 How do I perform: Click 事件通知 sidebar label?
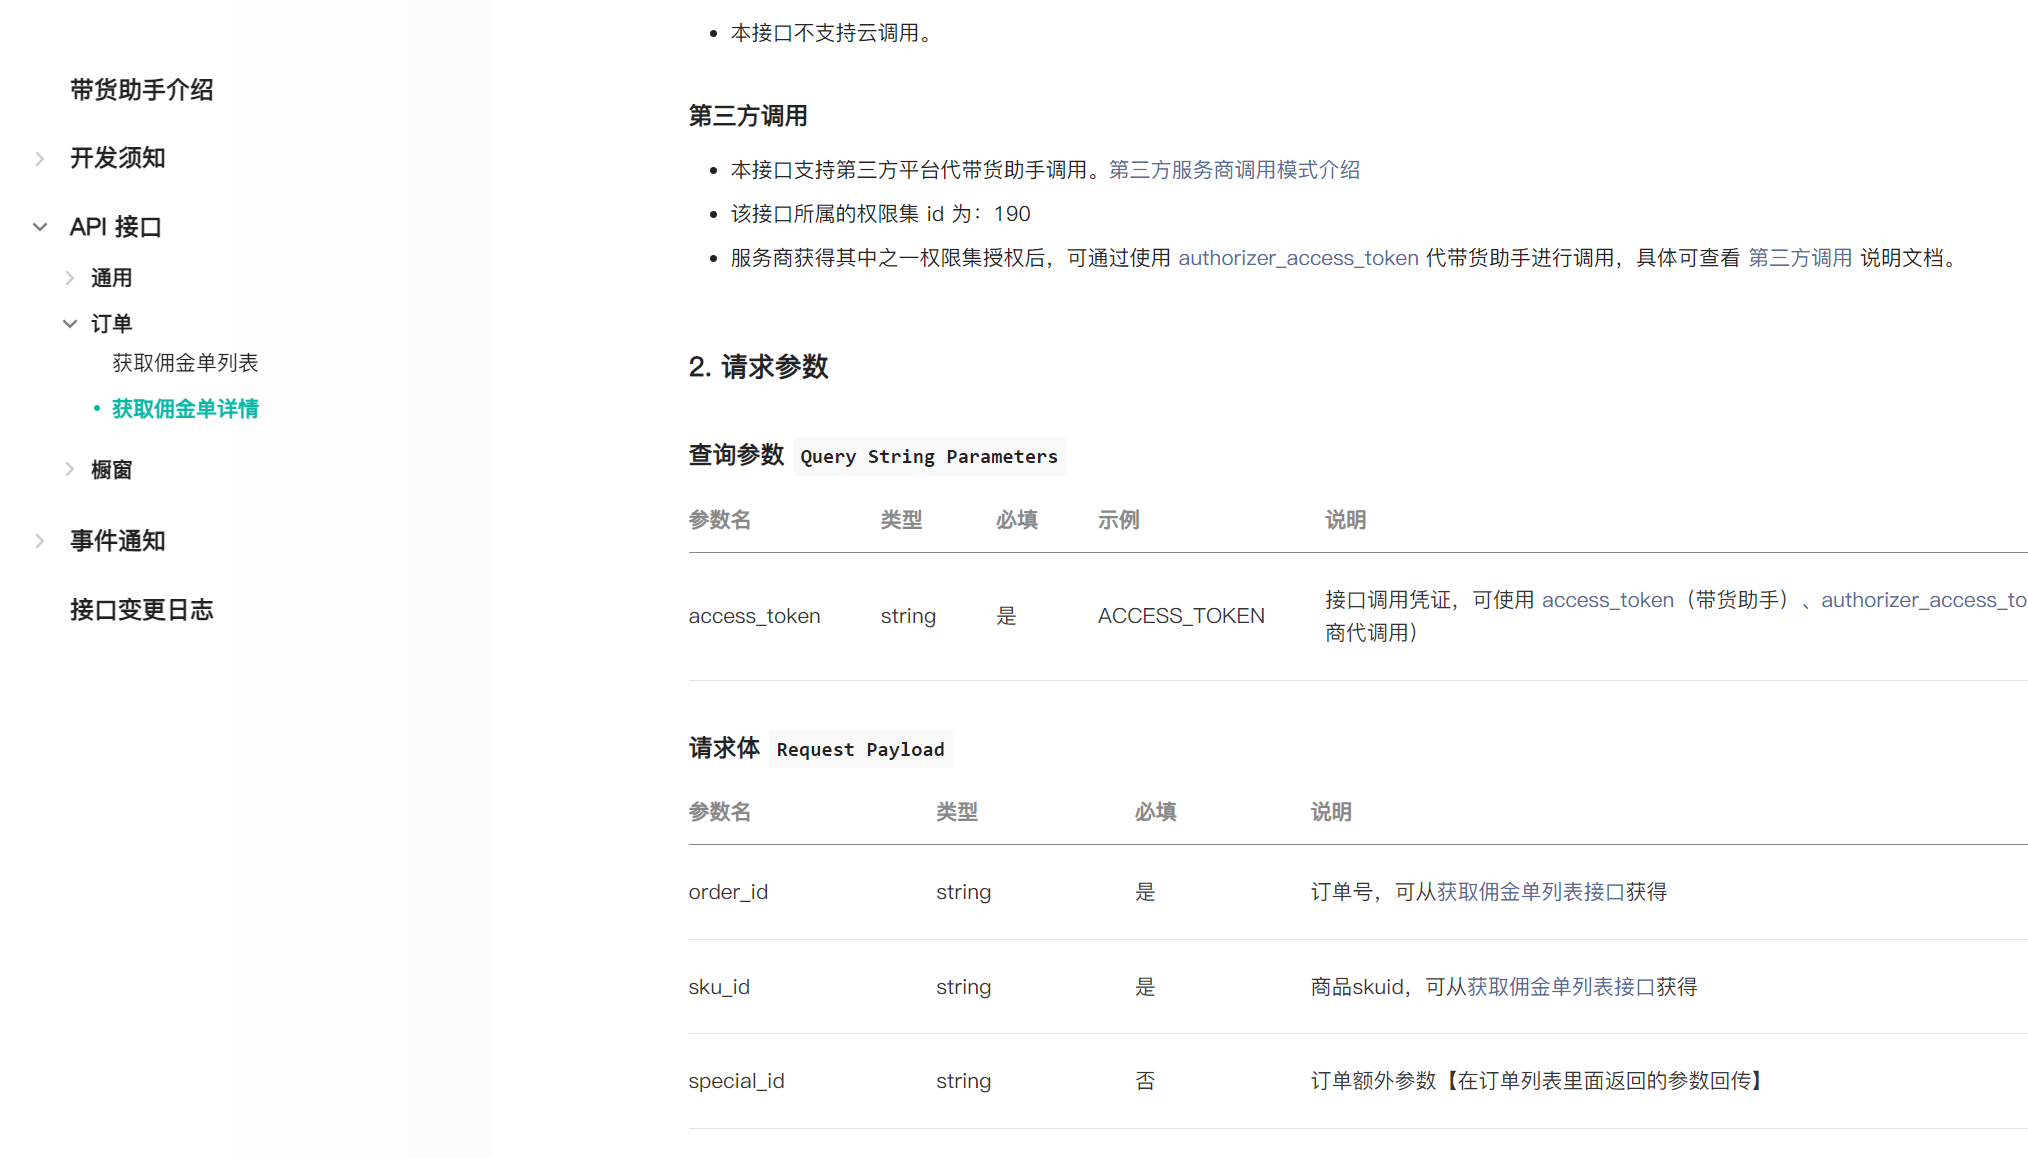[117, 541]
